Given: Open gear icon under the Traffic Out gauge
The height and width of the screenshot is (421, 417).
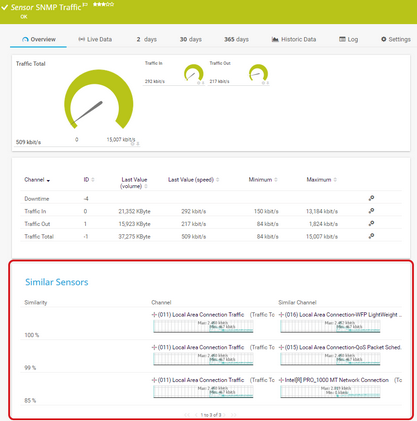Looking at the screenshot, I should (x=263, y=83).
